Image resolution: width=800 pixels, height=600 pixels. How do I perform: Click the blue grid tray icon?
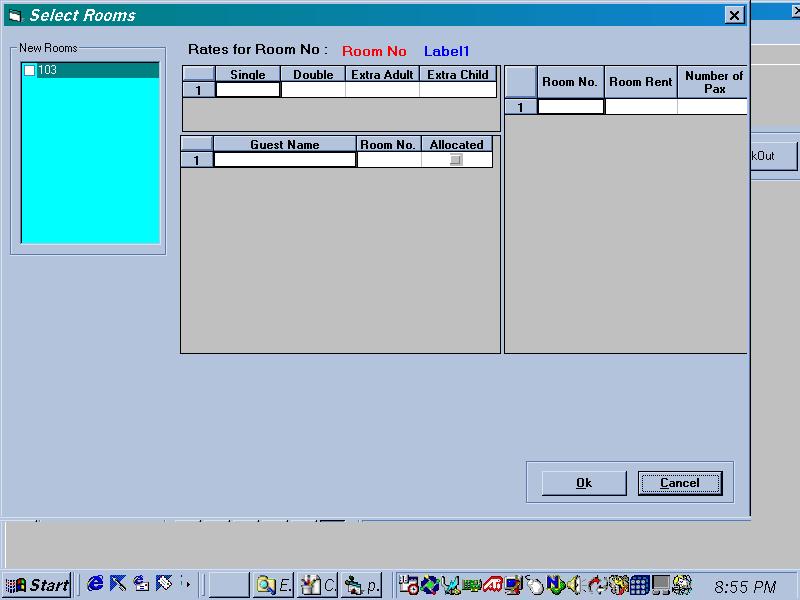tap(639, 585)
